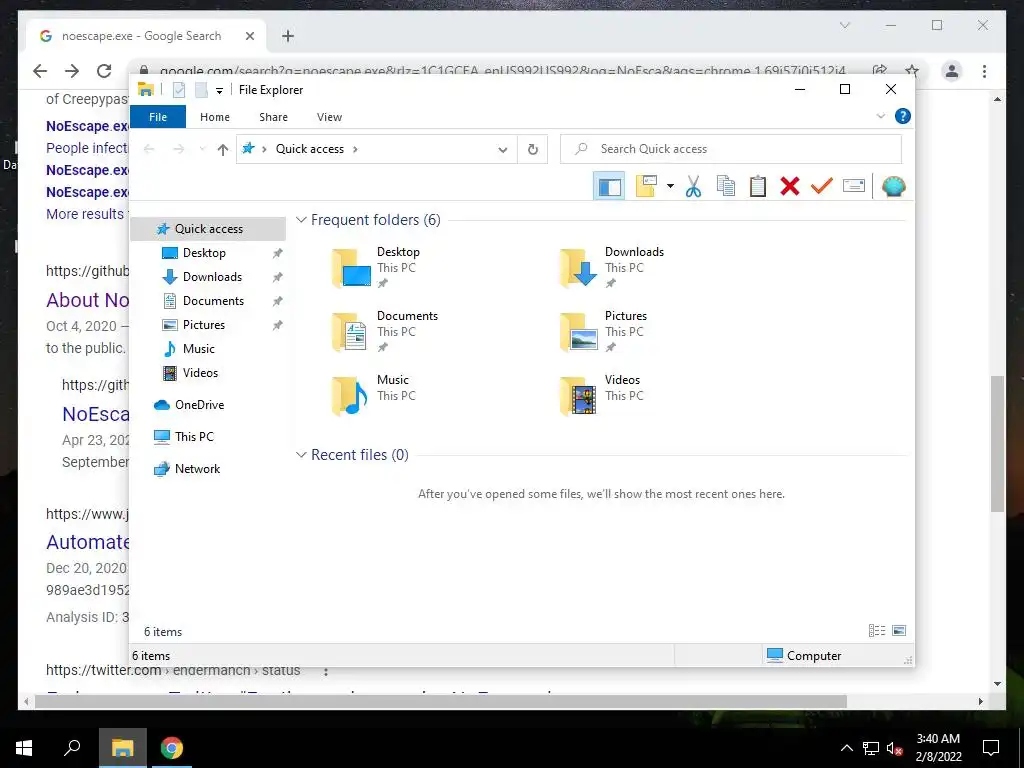Close the noescape.exe Google Search tab
This screenshot has width=1024, height=768.
(x=249, y=36)
